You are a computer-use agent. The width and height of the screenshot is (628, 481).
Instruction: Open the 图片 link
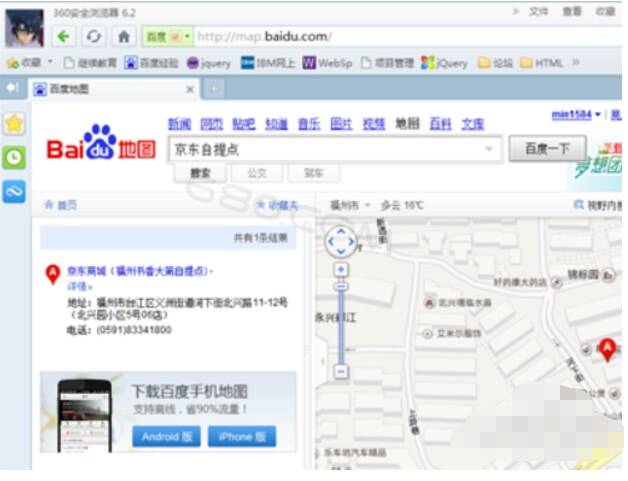coord(341,124)
